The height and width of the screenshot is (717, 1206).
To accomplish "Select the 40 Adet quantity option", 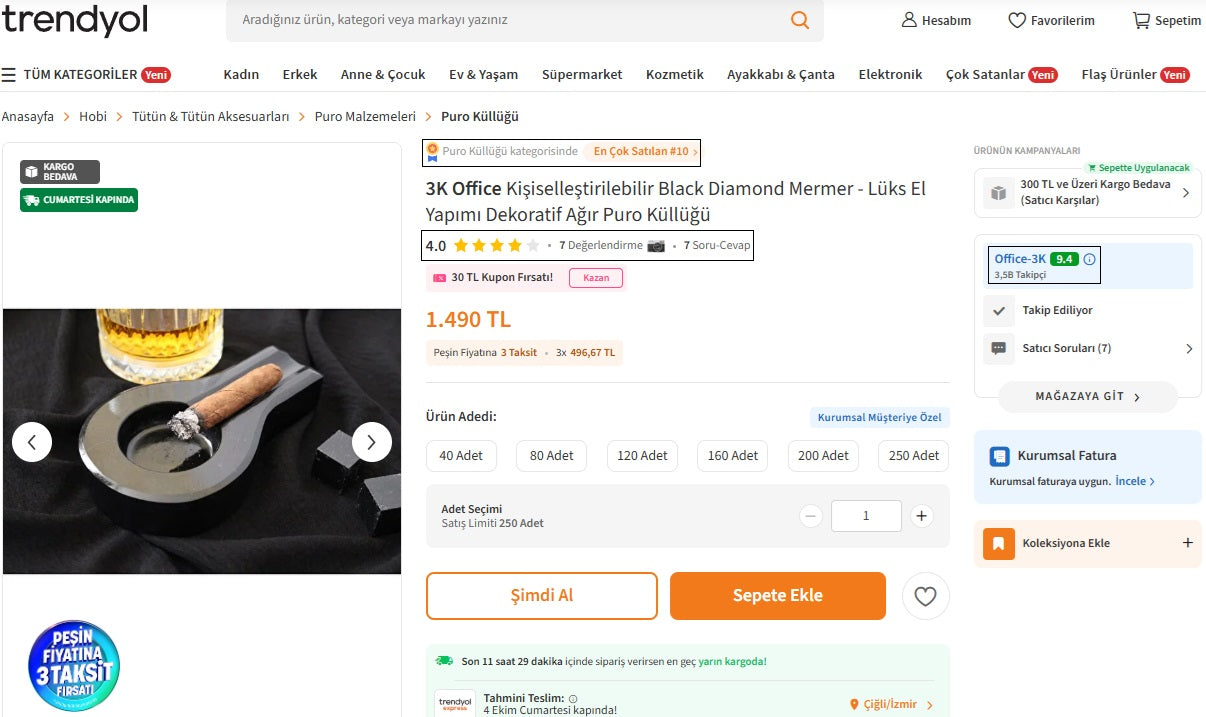I will coord(461,455).
